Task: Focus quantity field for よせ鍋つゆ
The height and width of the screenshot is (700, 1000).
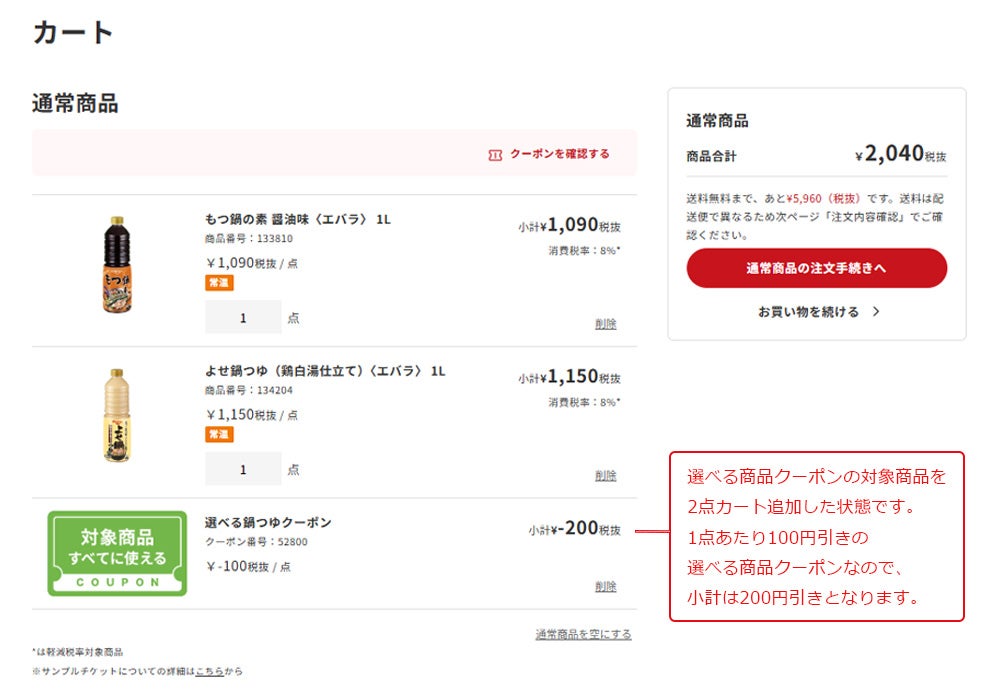Action: 243,469
